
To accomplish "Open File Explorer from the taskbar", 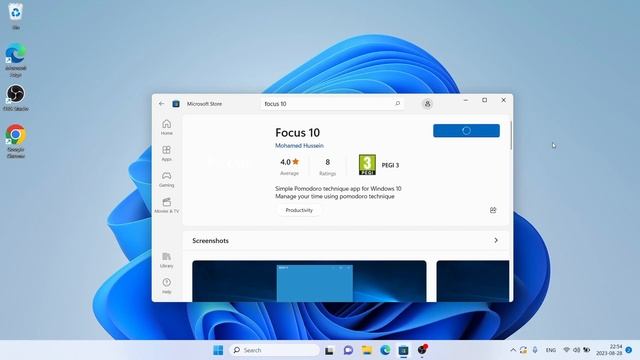I will (x=367, y=350).
